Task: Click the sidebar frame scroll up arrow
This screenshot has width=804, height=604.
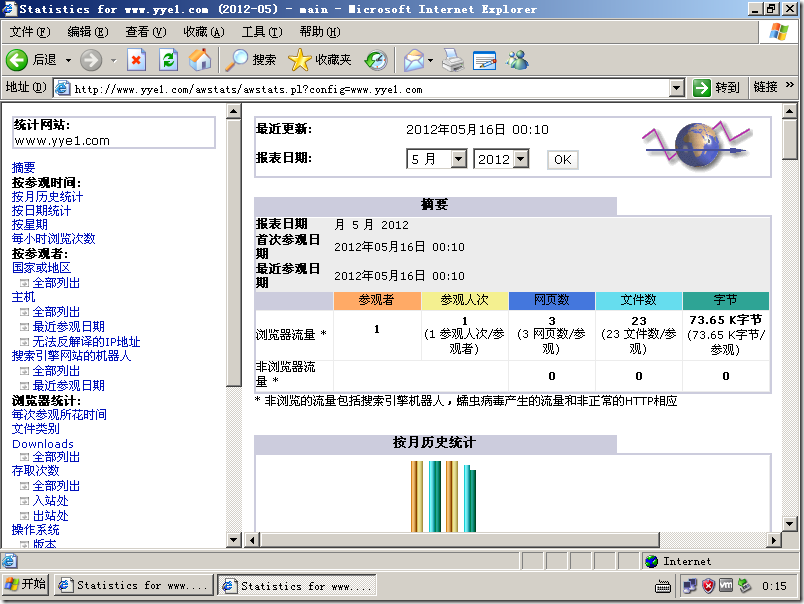Action: (x=233, y=111)
